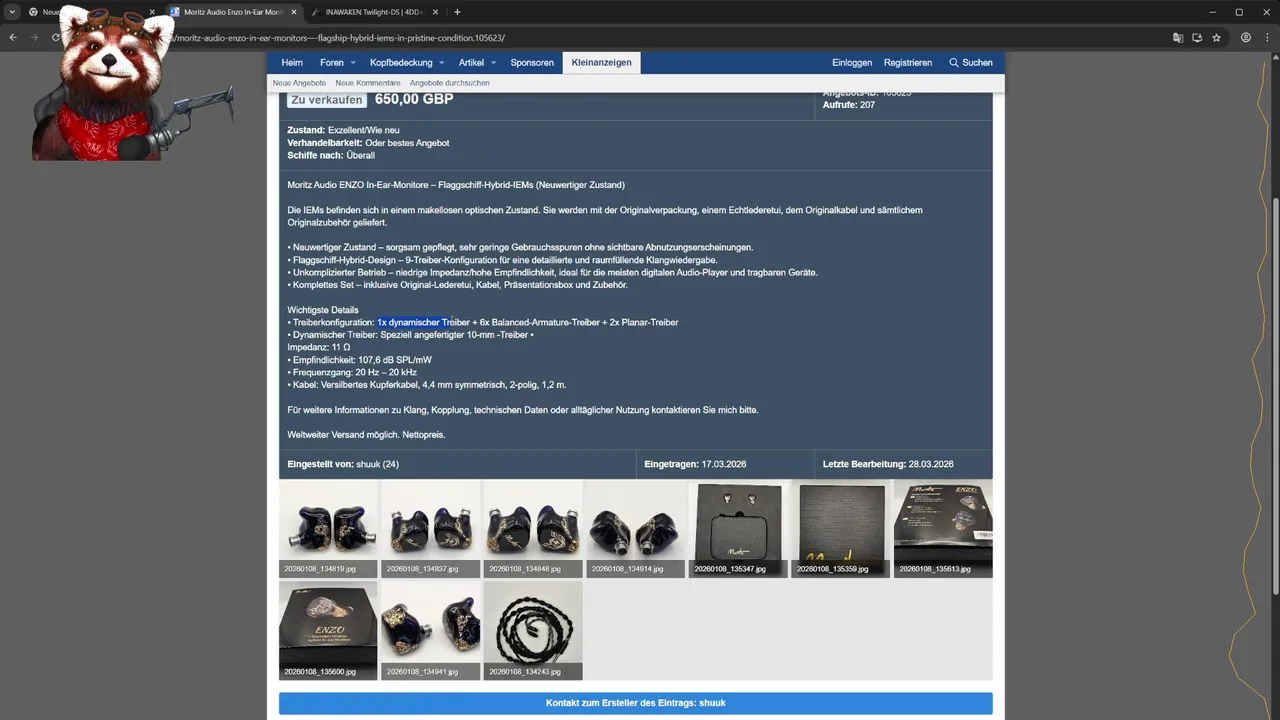Click the Zu verkaufen label
1280x720 pixels.
pos(327,99)
